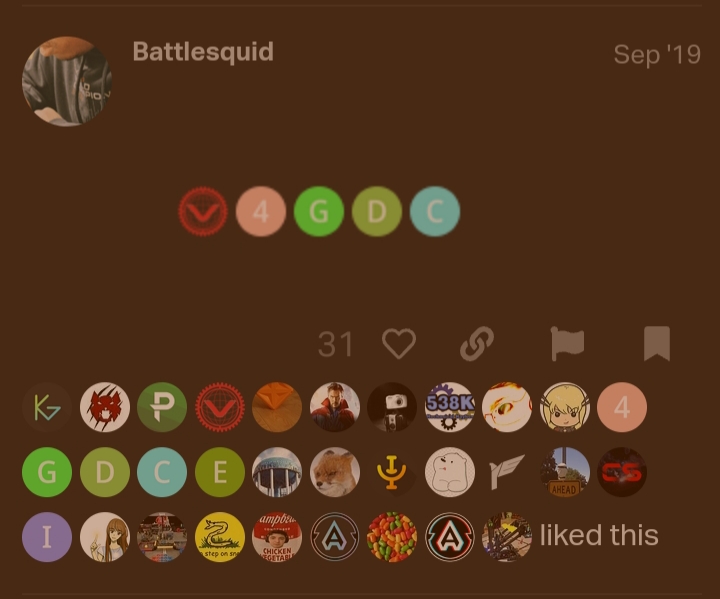Toggle the 31 likes count

pyautogui.click(x=335, y=344)
